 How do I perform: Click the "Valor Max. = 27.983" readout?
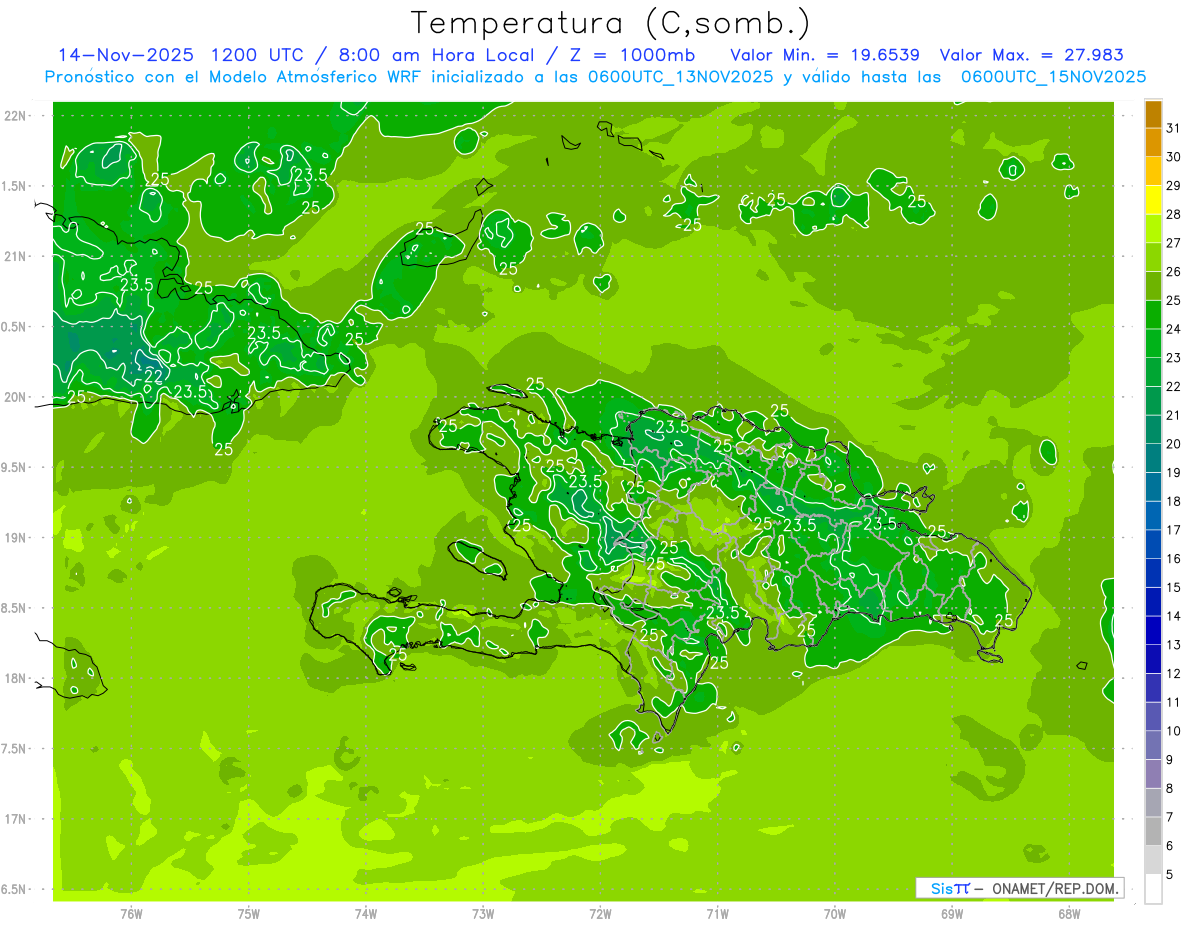tap(1031, 54)
